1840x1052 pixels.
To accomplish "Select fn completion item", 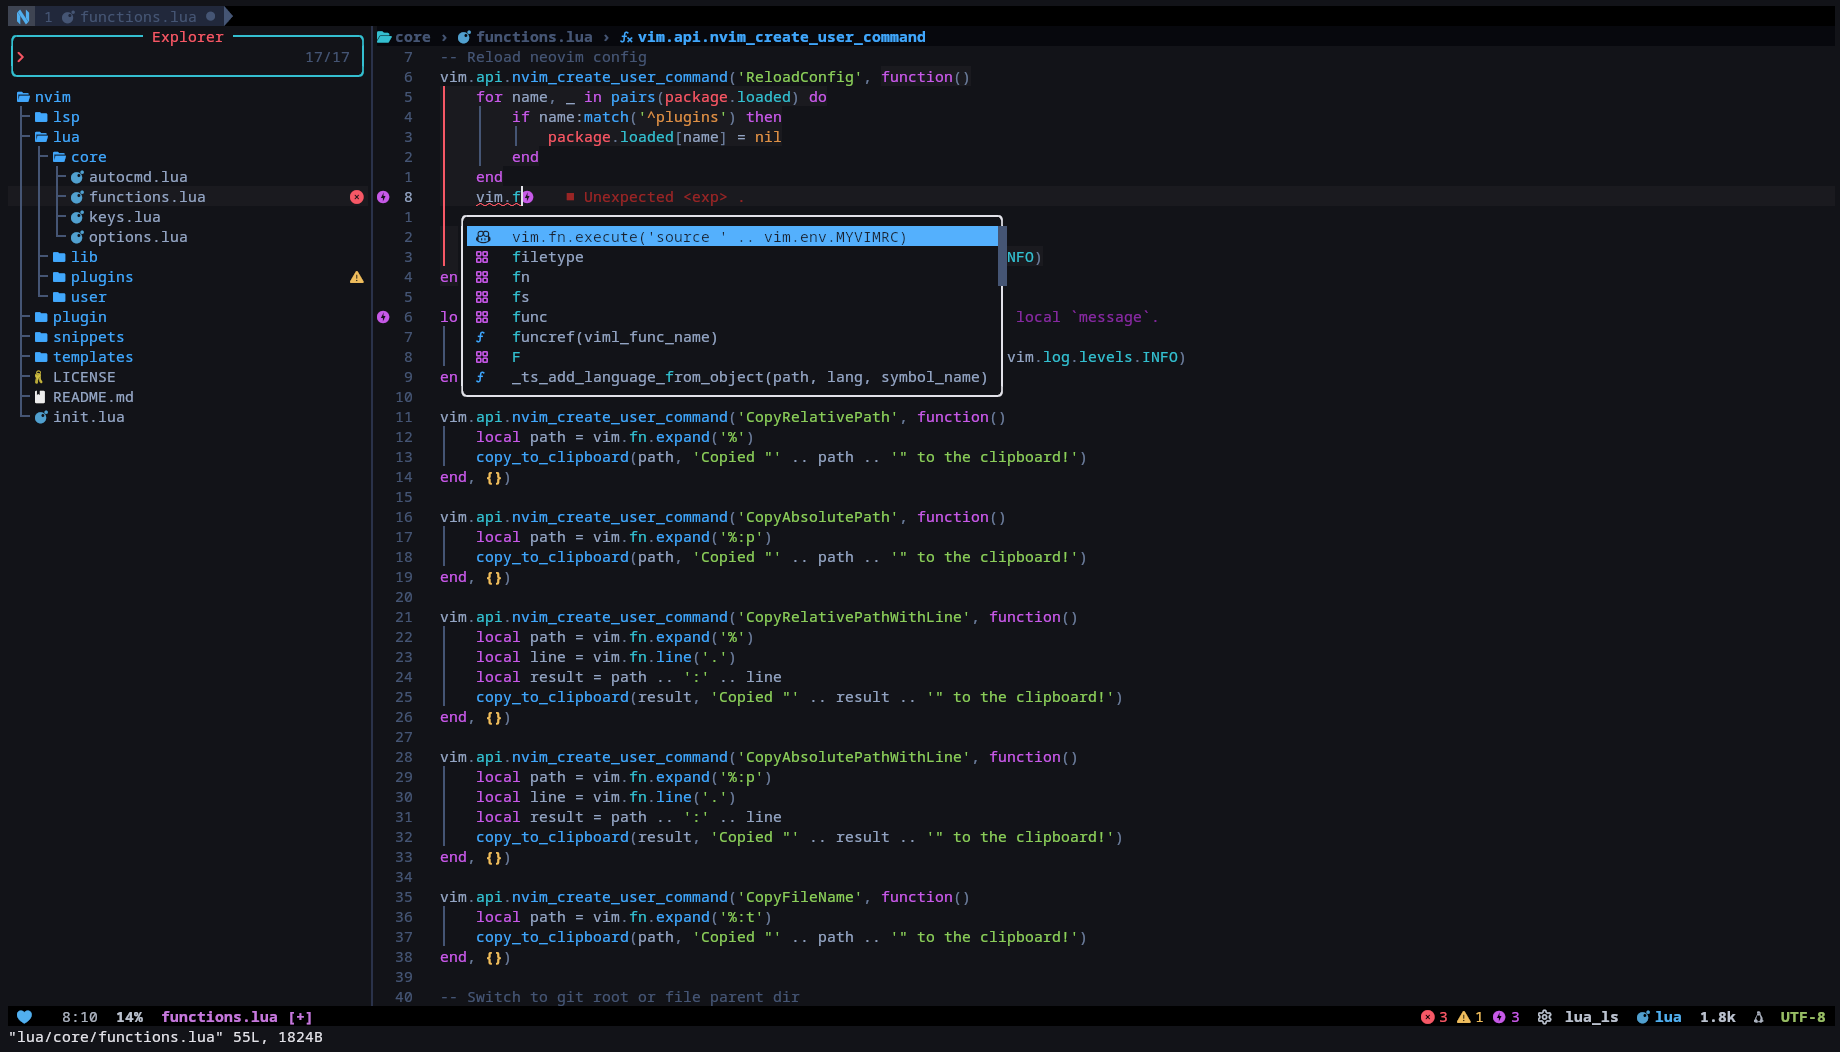I will pyautogui.click(x=732, y=277).
